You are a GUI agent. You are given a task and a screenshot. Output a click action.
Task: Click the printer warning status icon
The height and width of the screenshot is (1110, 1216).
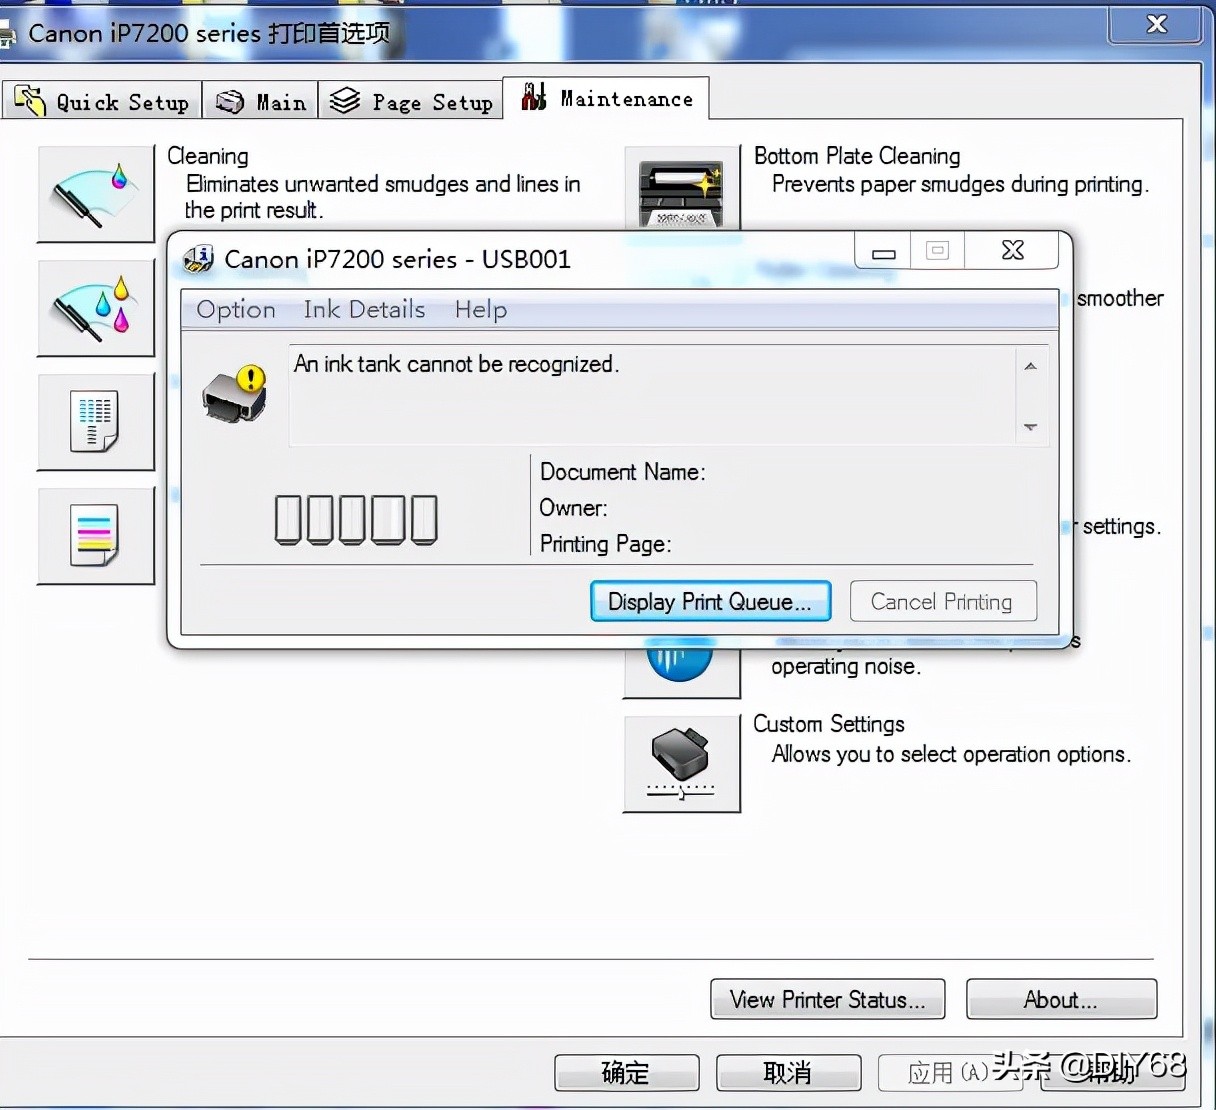pos(236,393)
